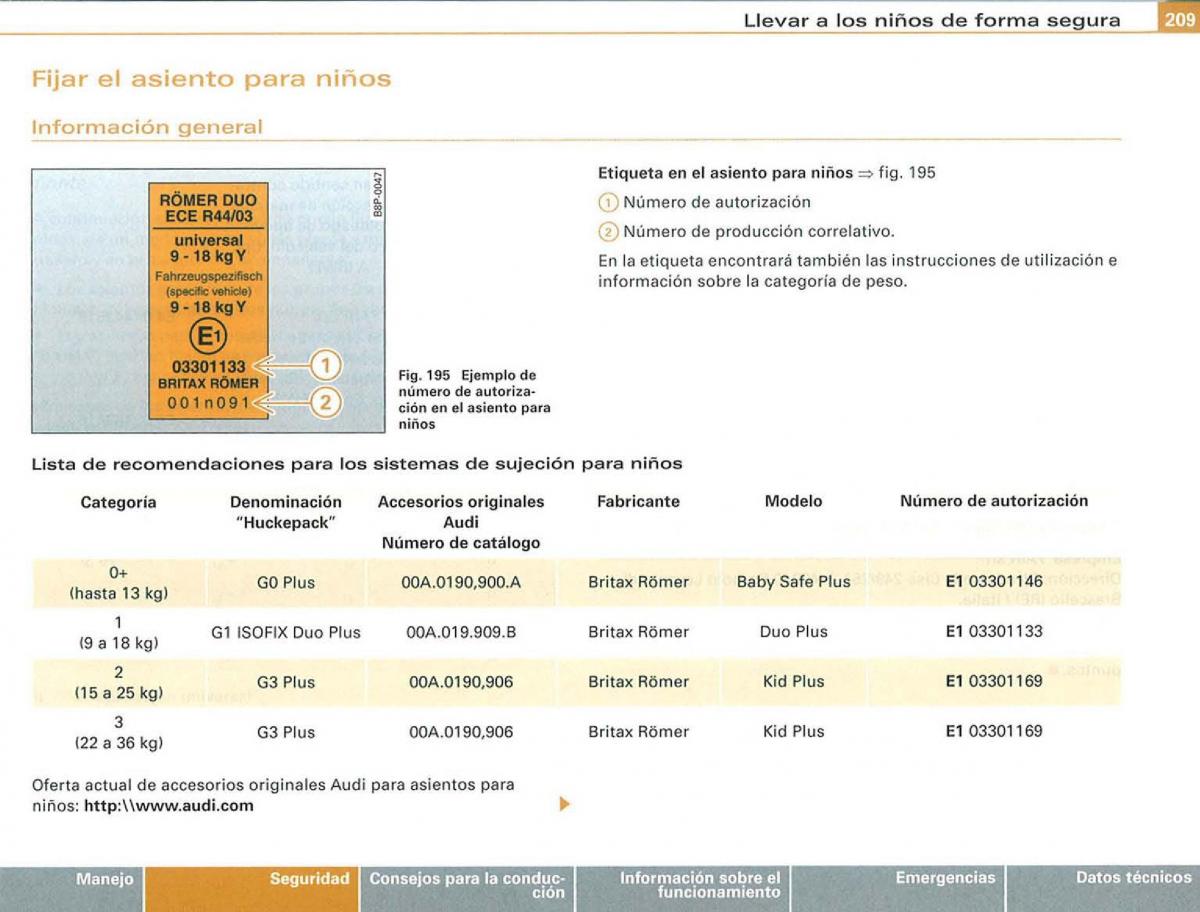Click the 'Modelo' column header
The image size is (1200, 912).
pyautogui.click(x=793, y=502)
